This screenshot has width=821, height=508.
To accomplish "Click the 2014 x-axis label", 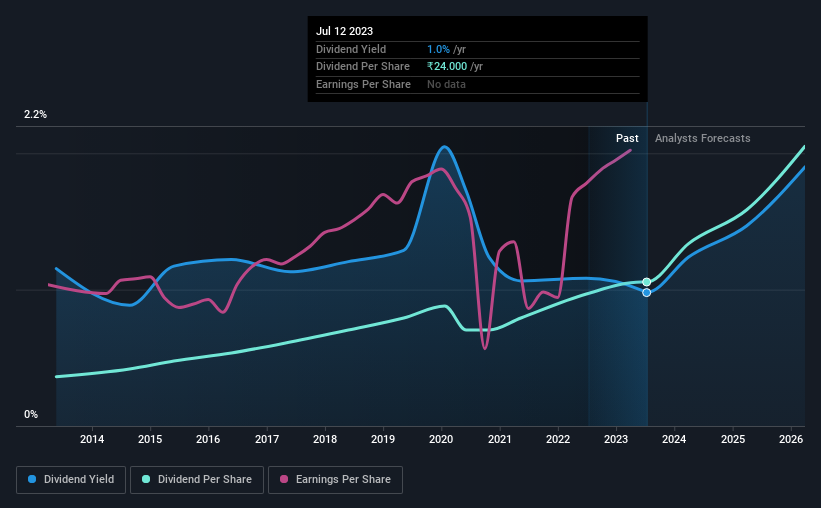I will click(92, 439).
